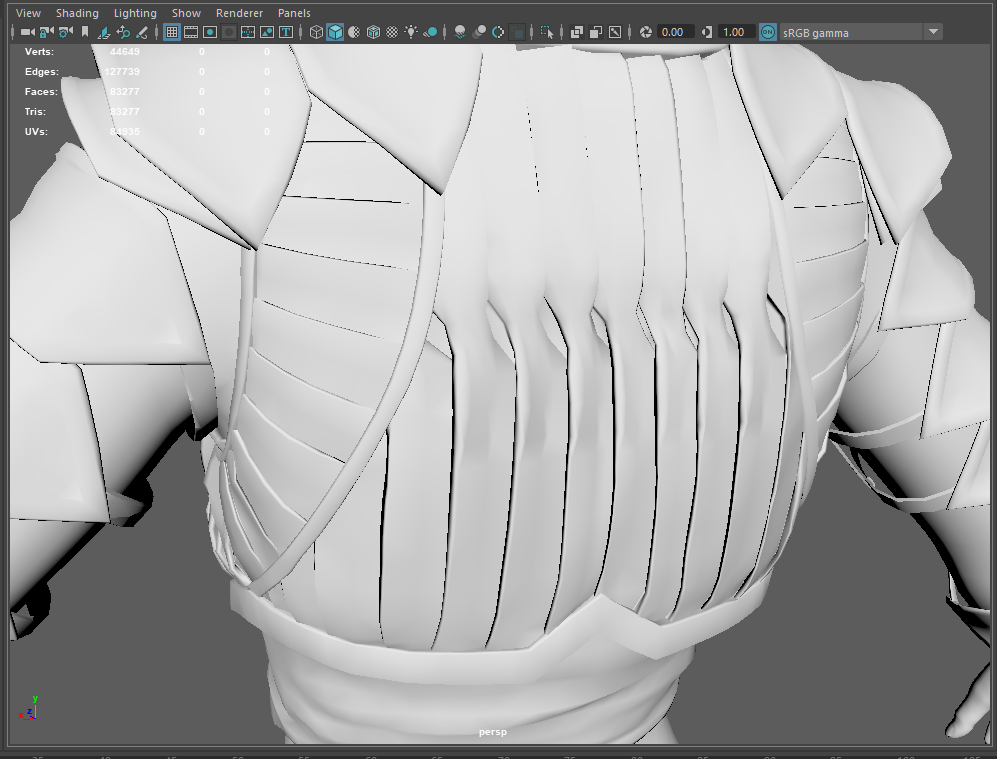997x759 pixels.
Task: Click the Wireframe shading cube icon
Action: coord(316,32)
